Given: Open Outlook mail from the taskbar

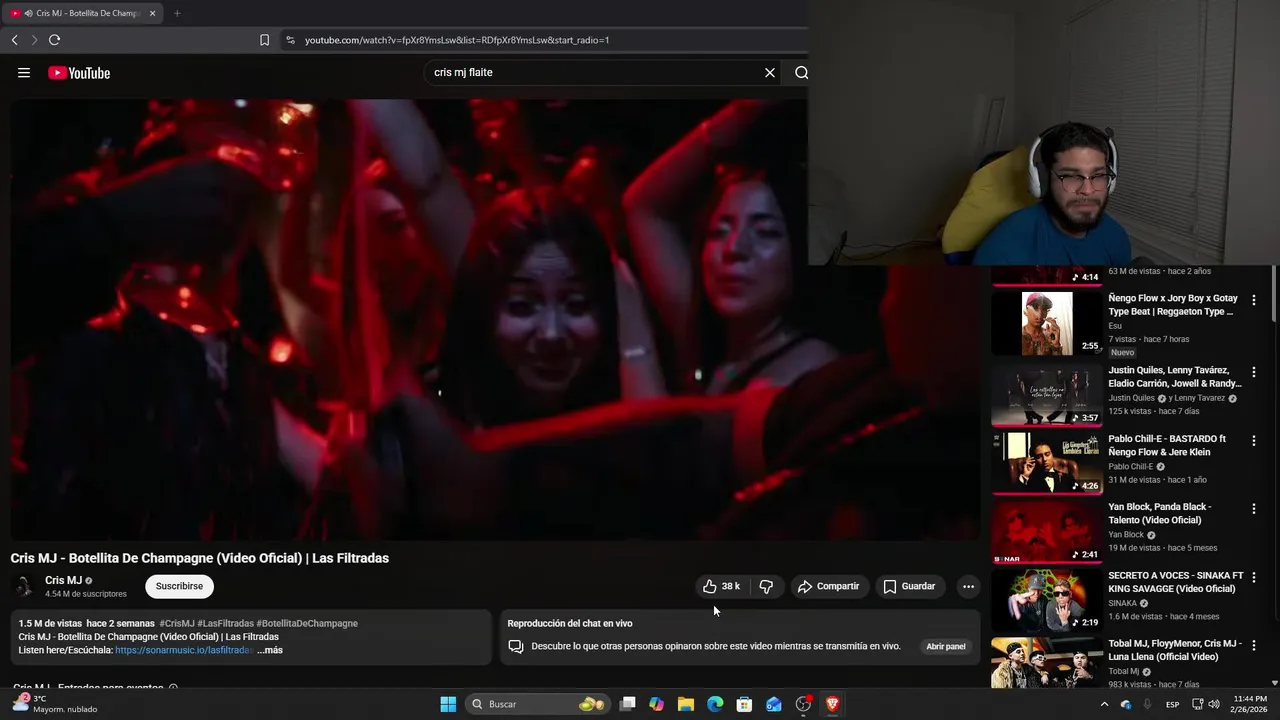Looking at the screenshot, I should pyautogui.click(x=774, y=704).
